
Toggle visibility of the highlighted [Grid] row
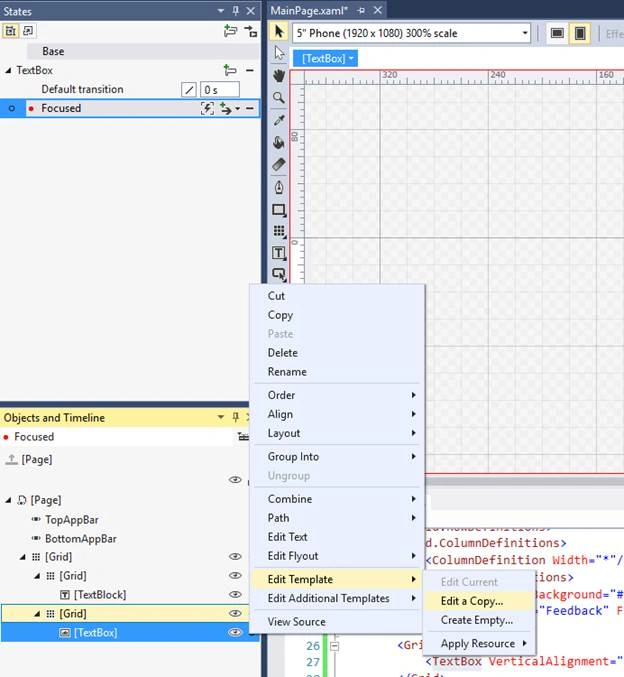point(235,614)
